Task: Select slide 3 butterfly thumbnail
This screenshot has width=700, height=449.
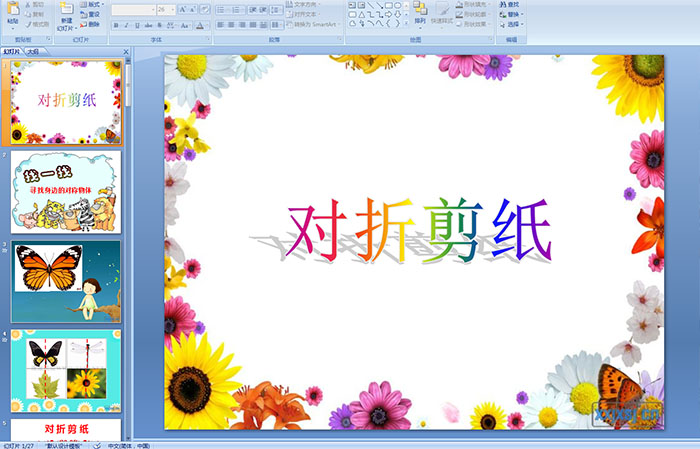Action: (66, 282)
